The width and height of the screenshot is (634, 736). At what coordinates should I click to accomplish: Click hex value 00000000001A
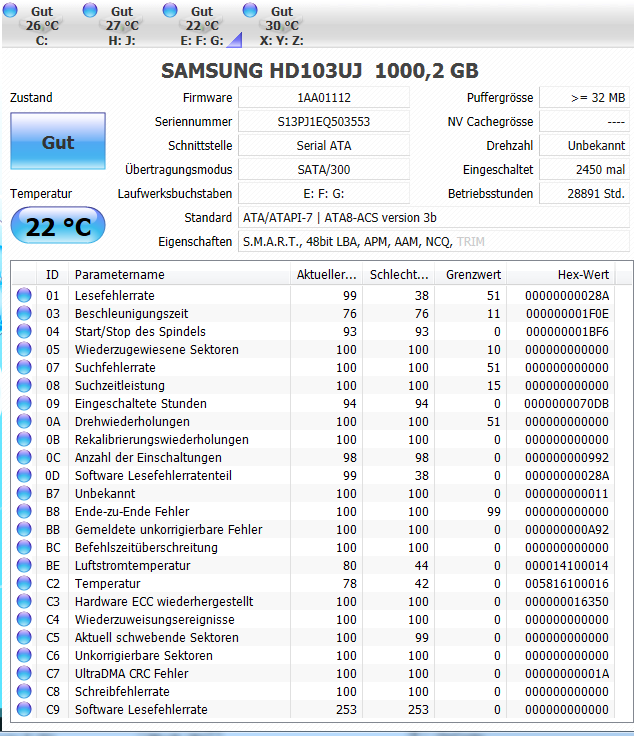[567, 674]
